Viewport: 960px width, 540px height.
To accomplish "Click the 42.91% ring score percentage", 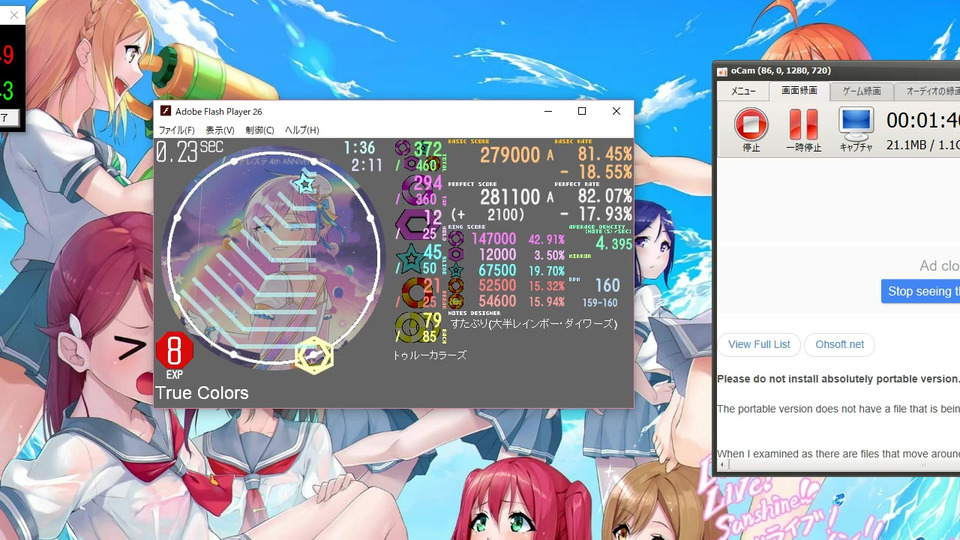I will tap(546, 239).
